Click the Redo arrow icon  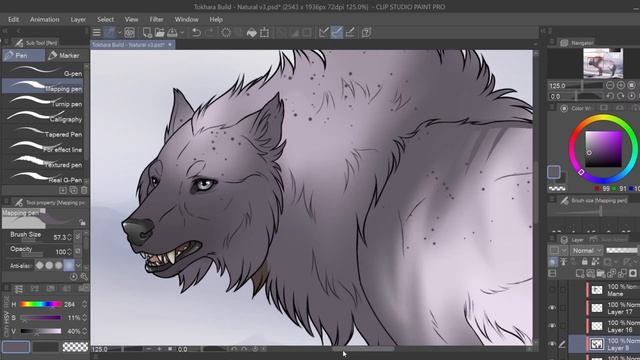[209, 33]
